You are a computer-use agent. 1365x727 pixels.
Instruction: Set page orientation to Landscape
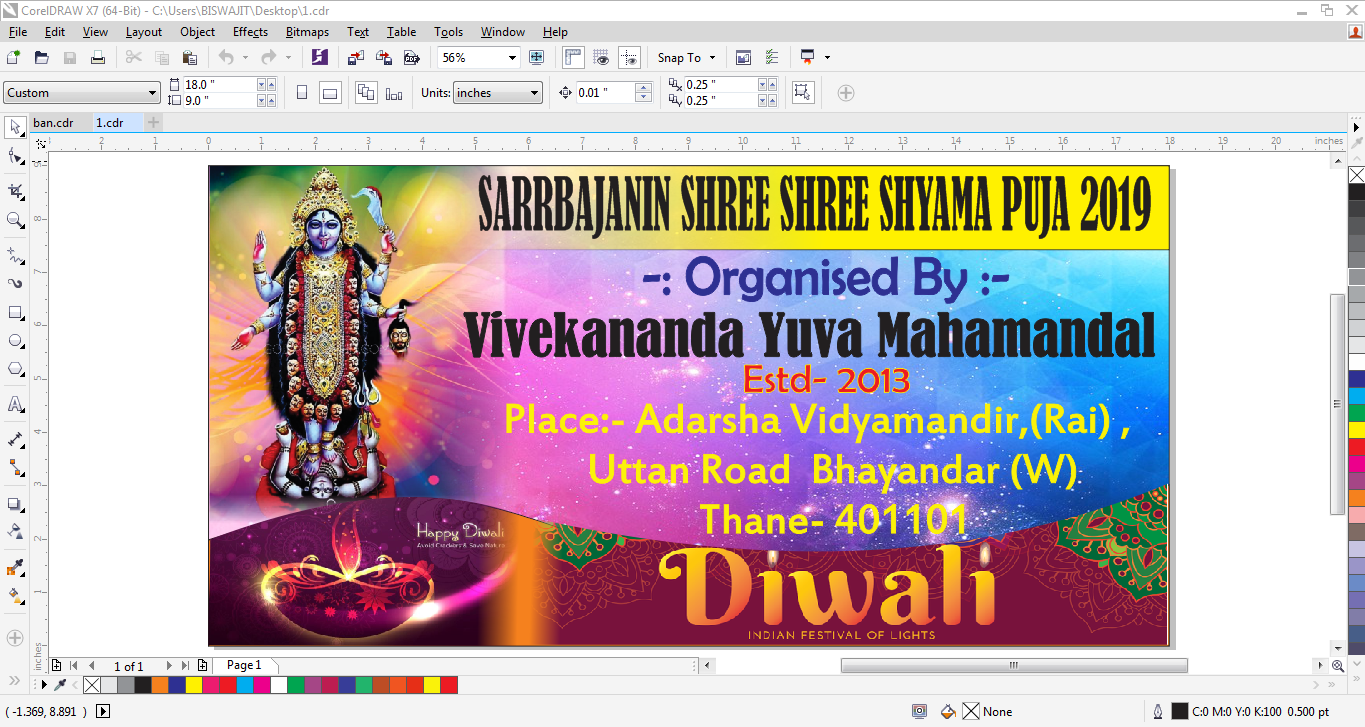pos(330,93)
